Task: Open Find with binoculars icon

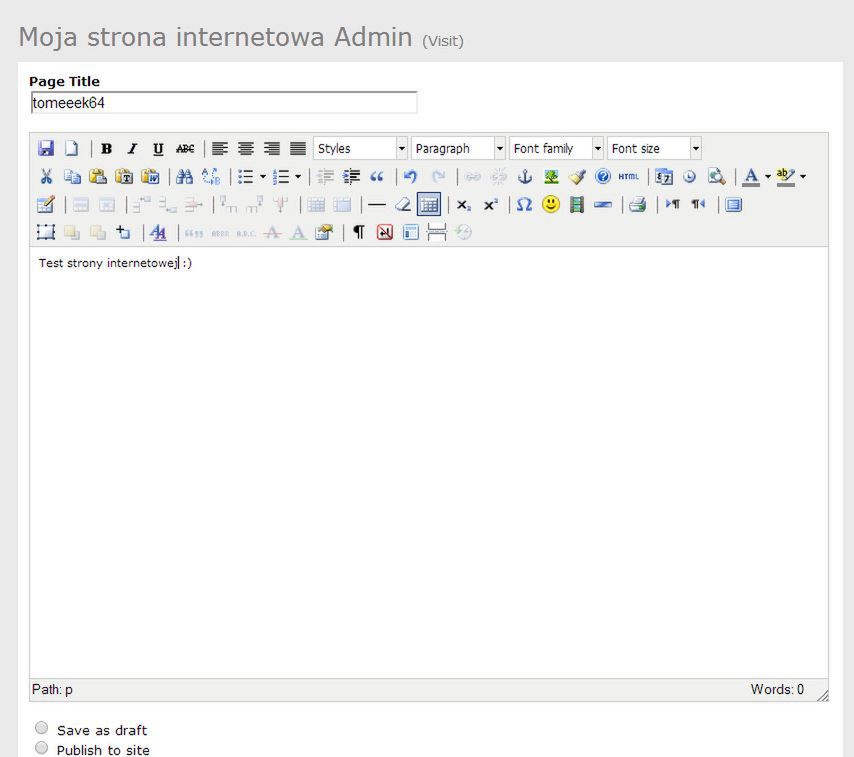Action: pos(185,176)
